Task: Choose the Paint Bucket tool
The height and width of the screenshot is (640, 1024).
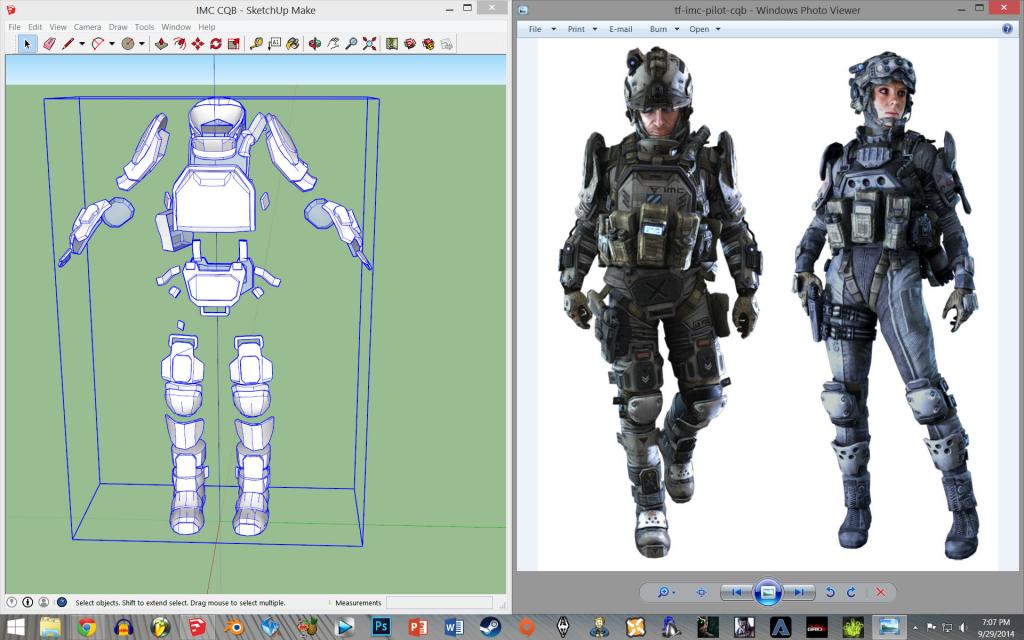Action: click(x=293, y=44)
